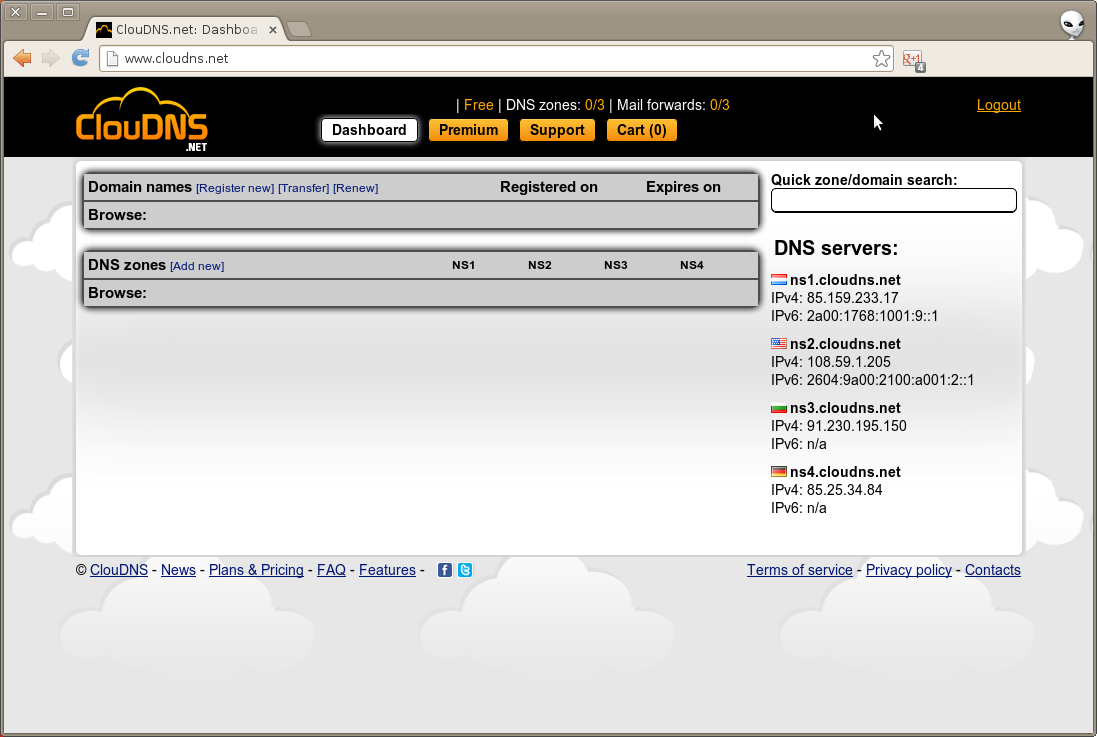The image size is (1097, 737).
Task: Click the IPv4 address 91.230.195.150
Action: coord(856,426)
